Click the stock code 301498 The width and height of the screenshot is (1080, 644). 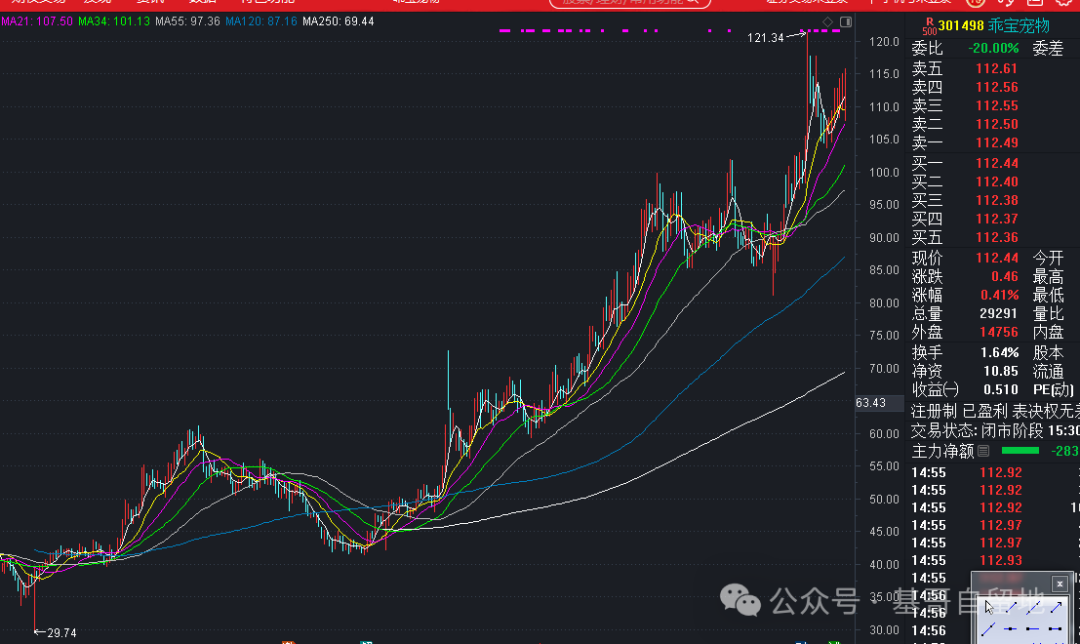pyautogui.click(x=961, y=26)
